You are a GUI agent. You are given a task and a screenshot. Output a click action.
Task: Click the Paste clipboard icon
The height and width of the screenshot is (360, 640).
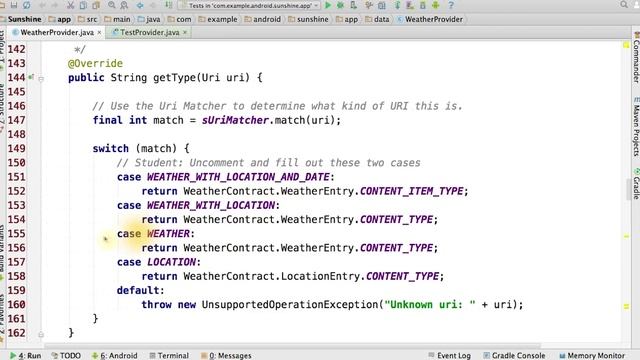[96, 5]
